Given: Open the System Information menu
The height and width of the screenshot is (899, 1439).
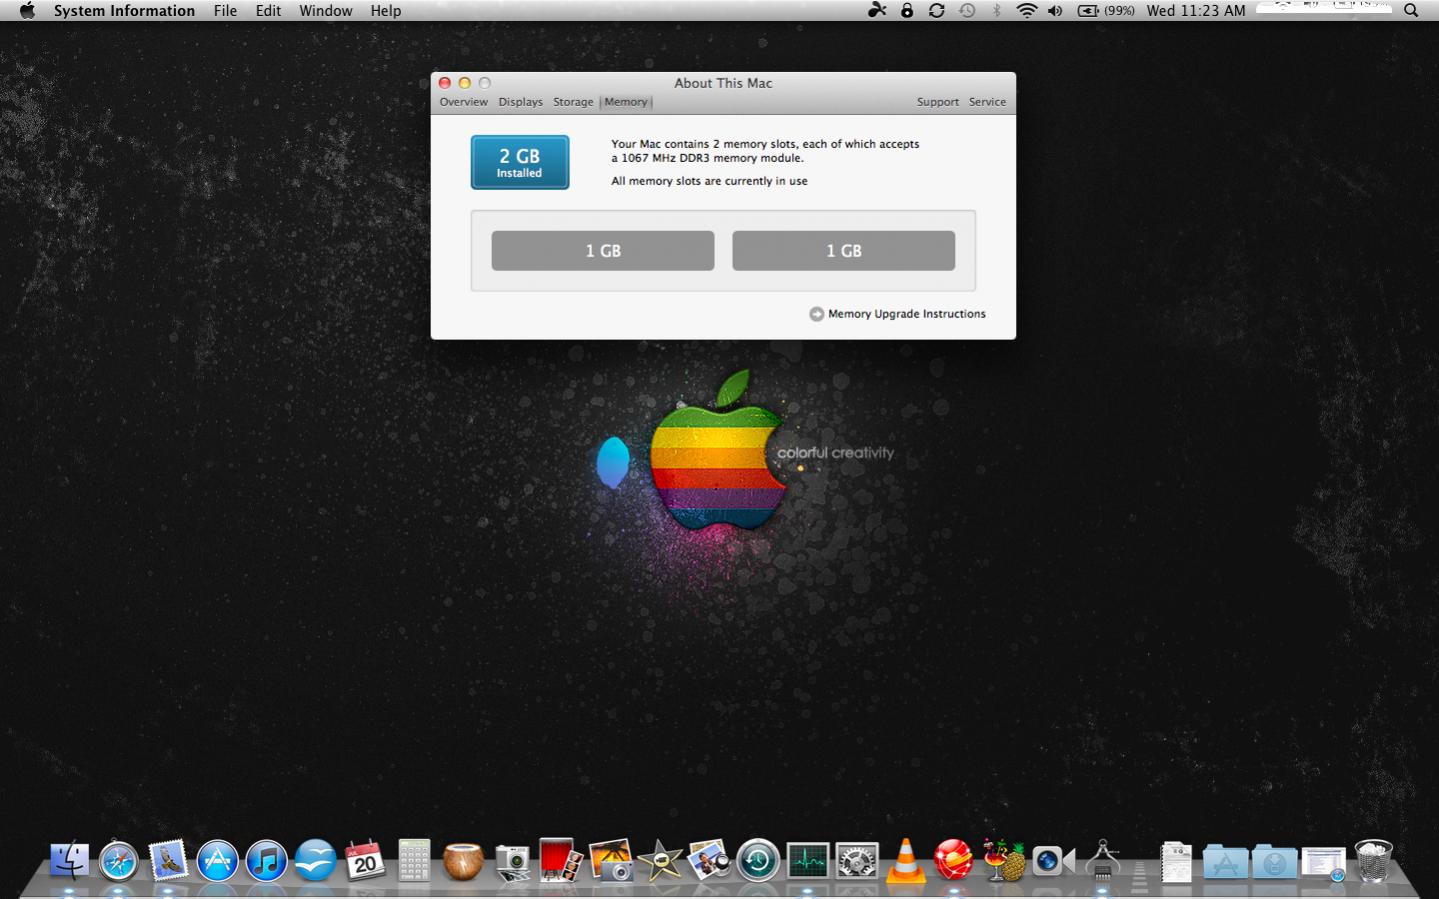Looking at the screenshot, I should (x=124, y=10).
